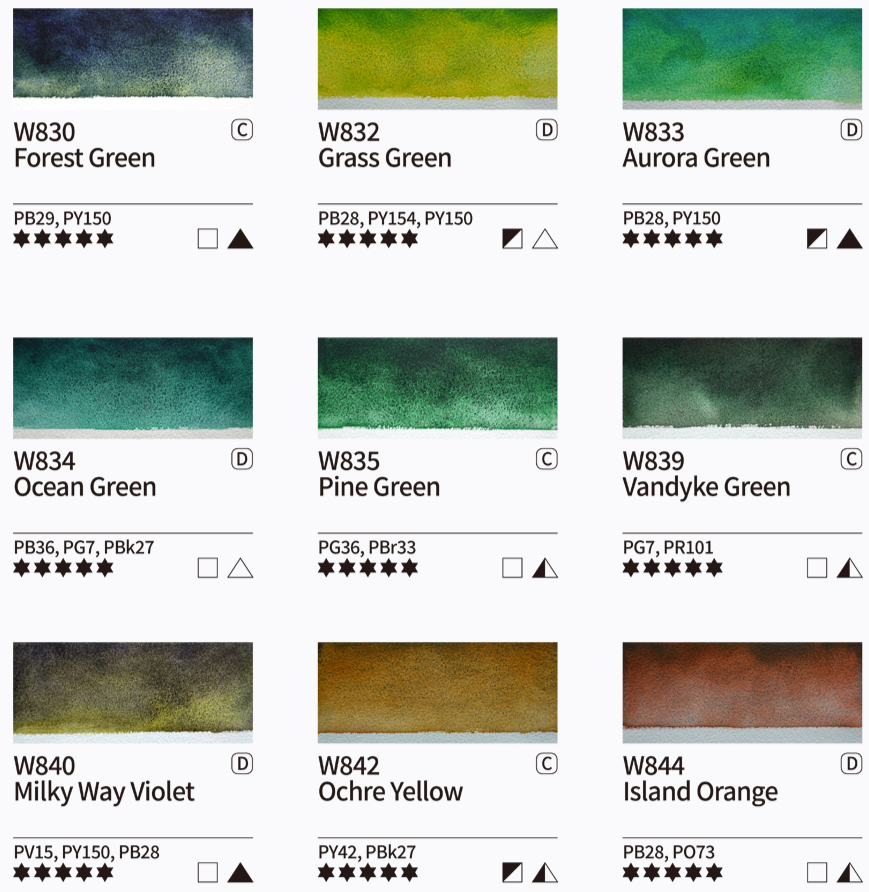
Task: Select the Island Orange paint swatch
Action: pyautogui.click(x=742, y=692)
